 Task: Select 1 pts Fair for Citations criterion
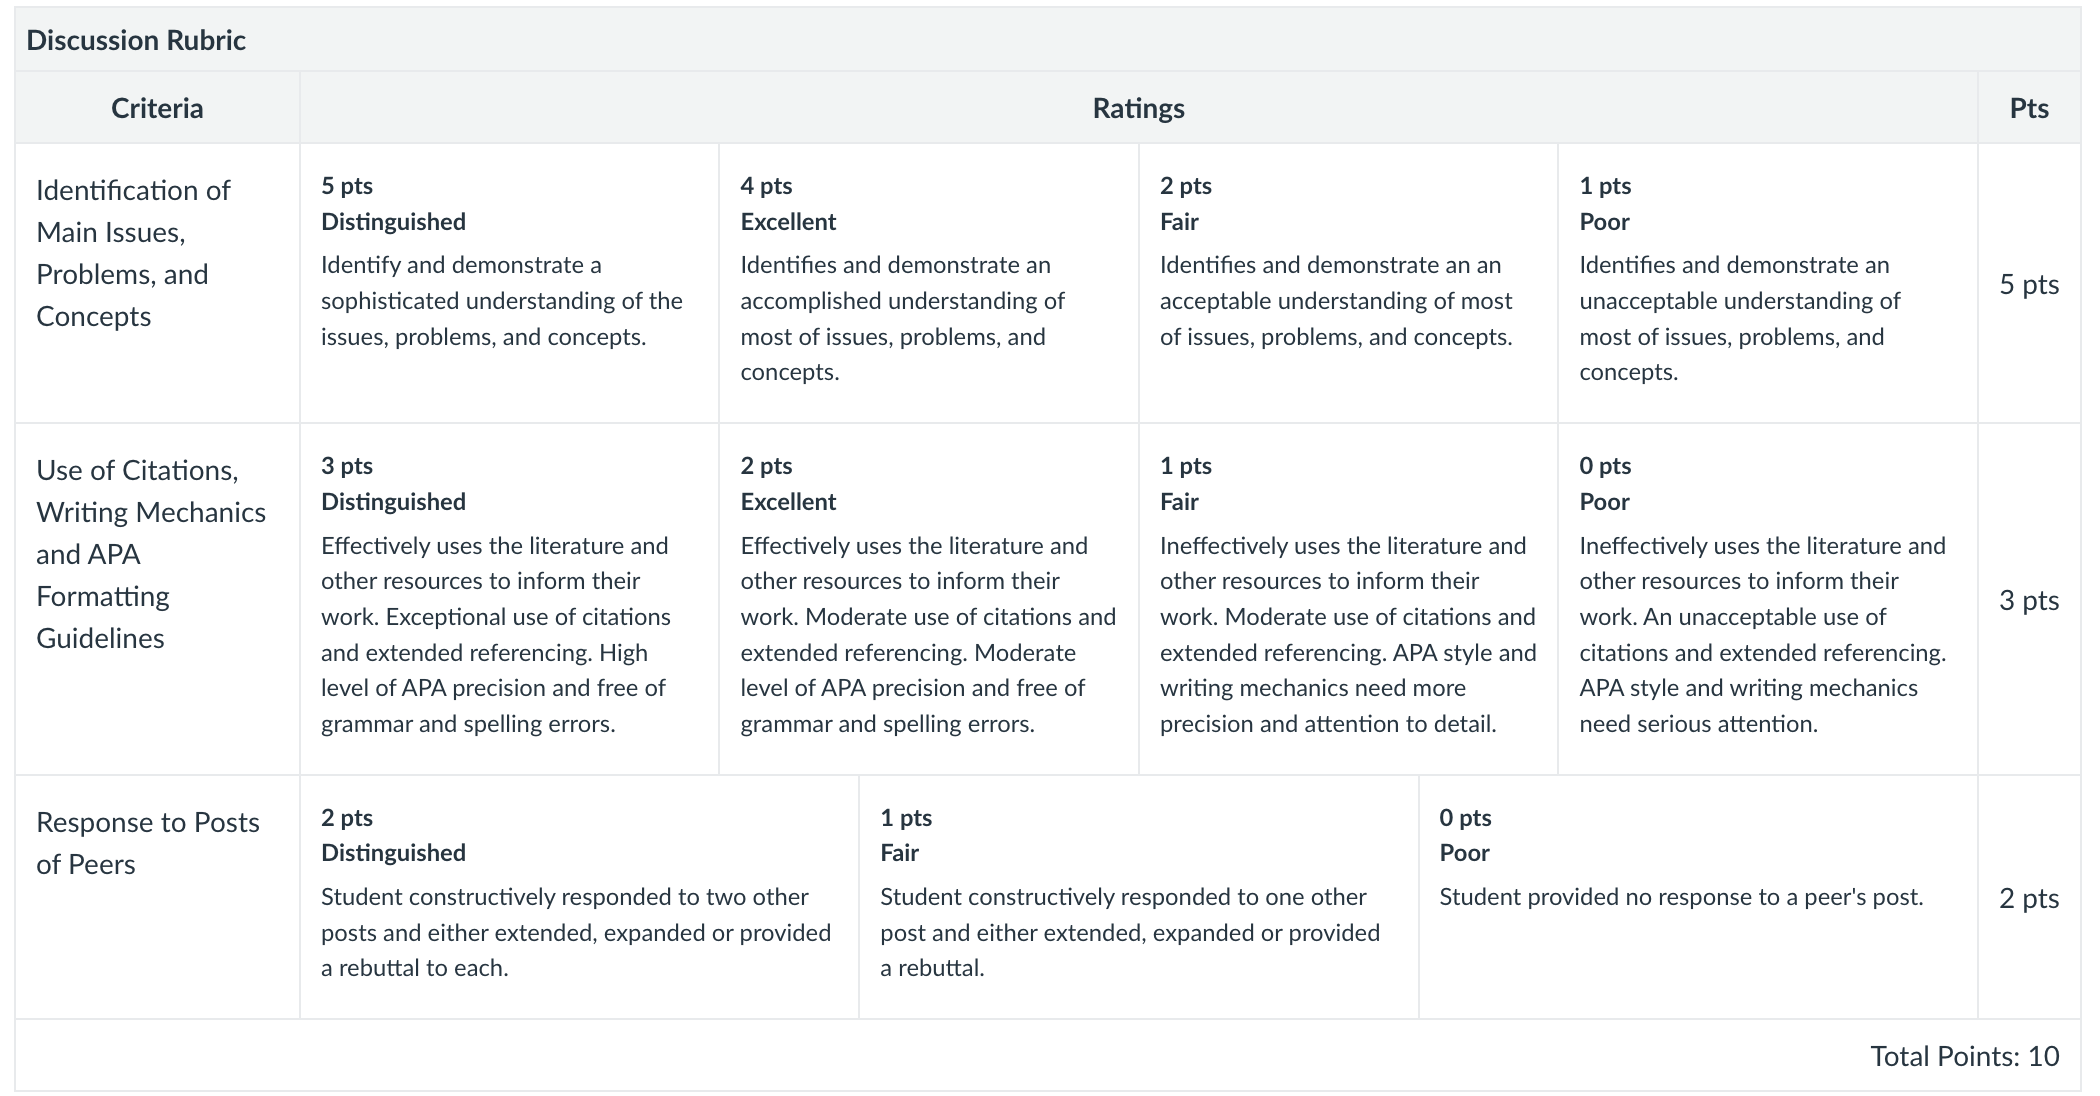(x=1348, y=599)
